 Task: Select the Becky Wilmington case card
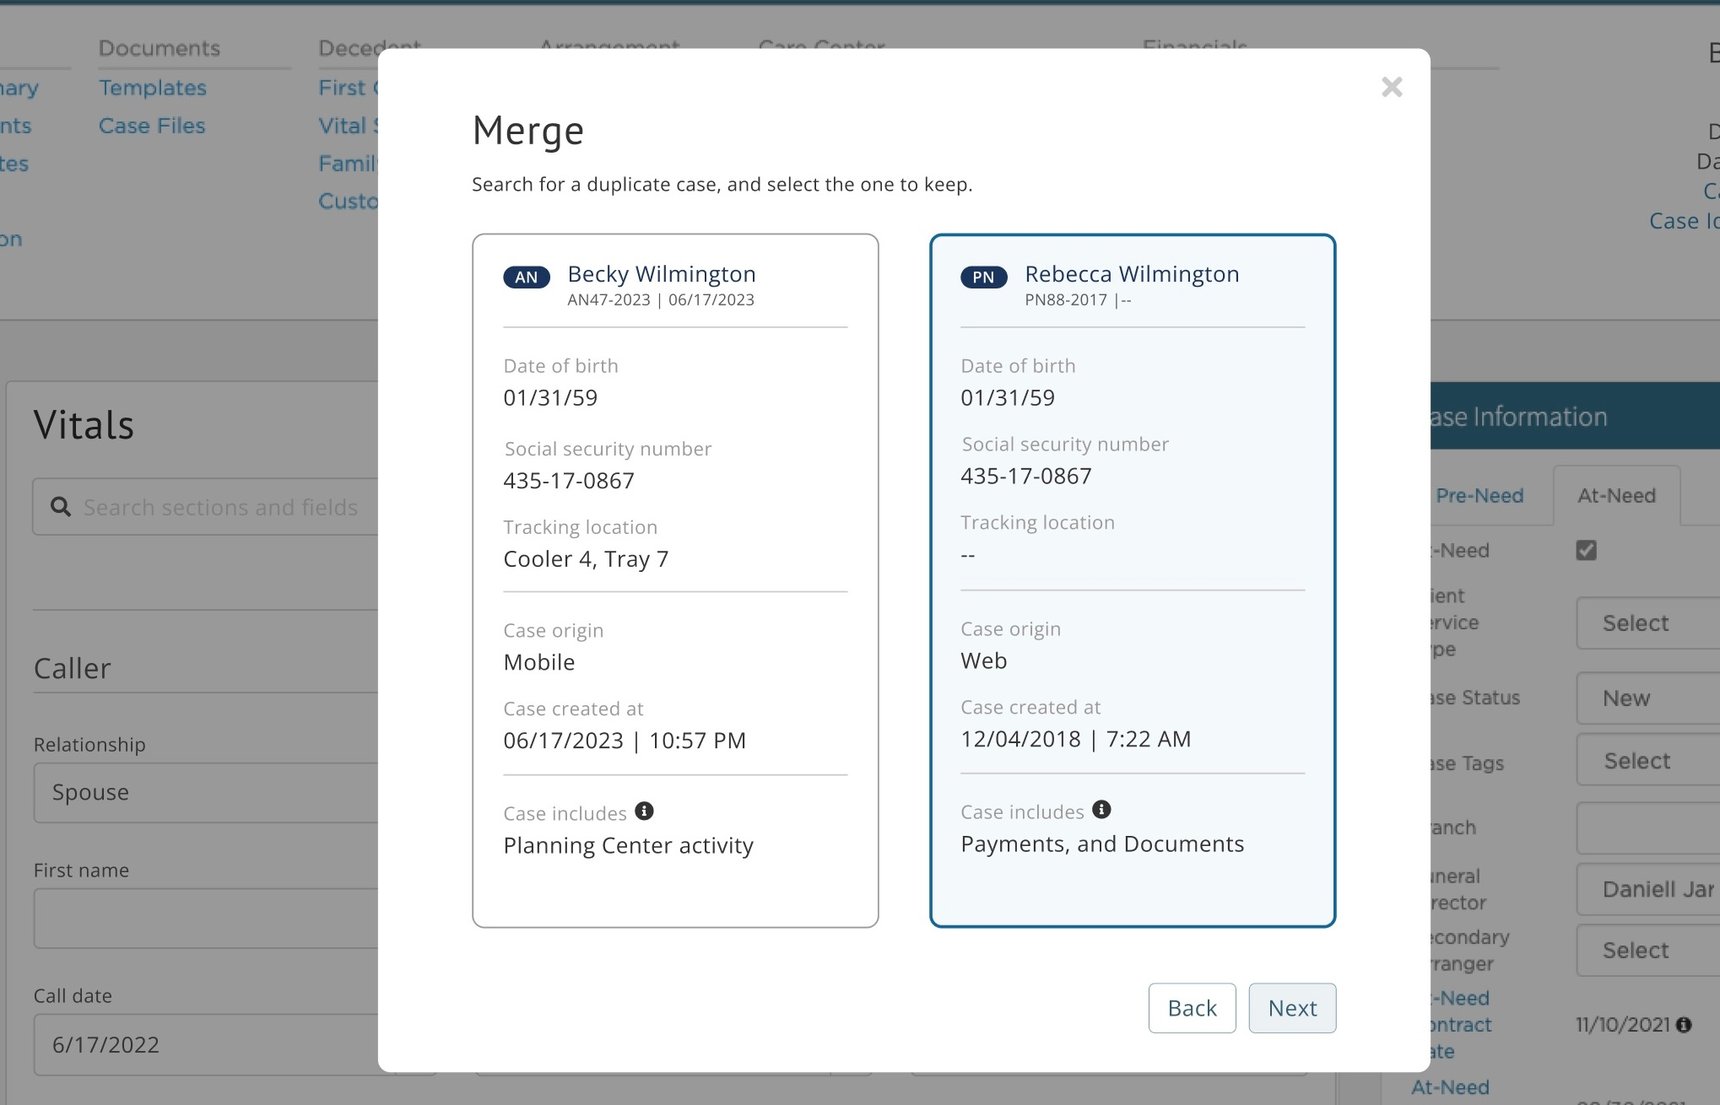(675, 580)
